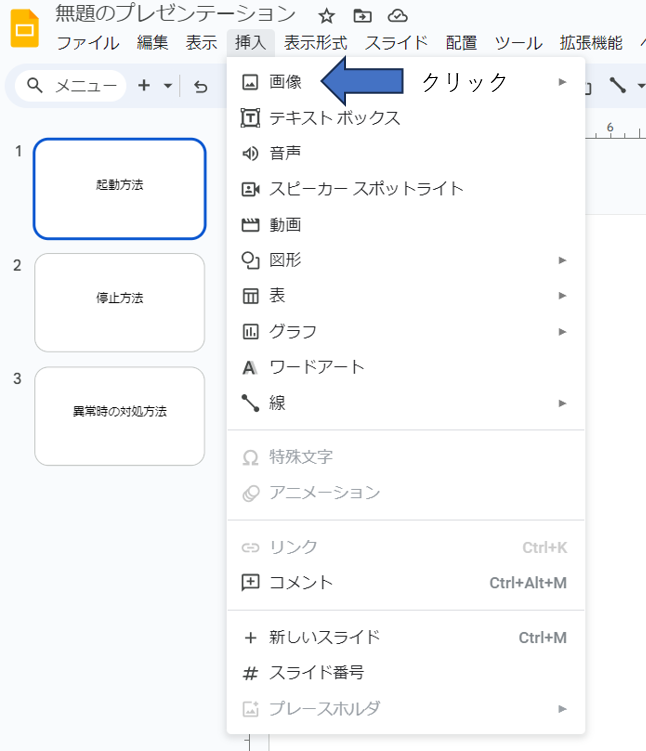The image size is (646, 751).
Task: Click the undo arrow in toolbar
Action: (200, 86)
